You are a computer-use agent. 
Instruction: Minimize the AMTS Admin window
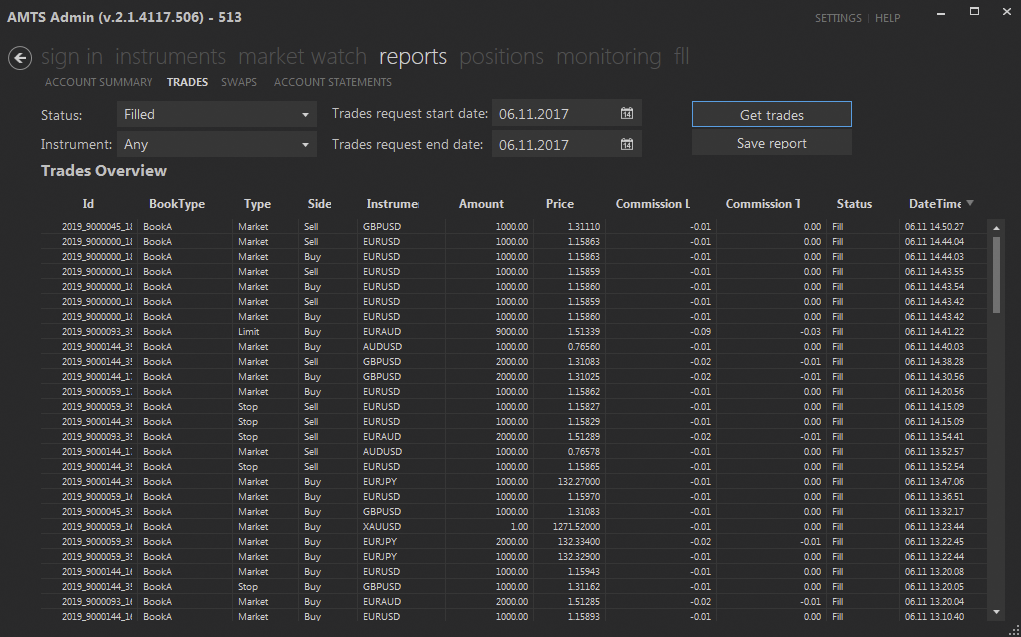pos(941,12)
